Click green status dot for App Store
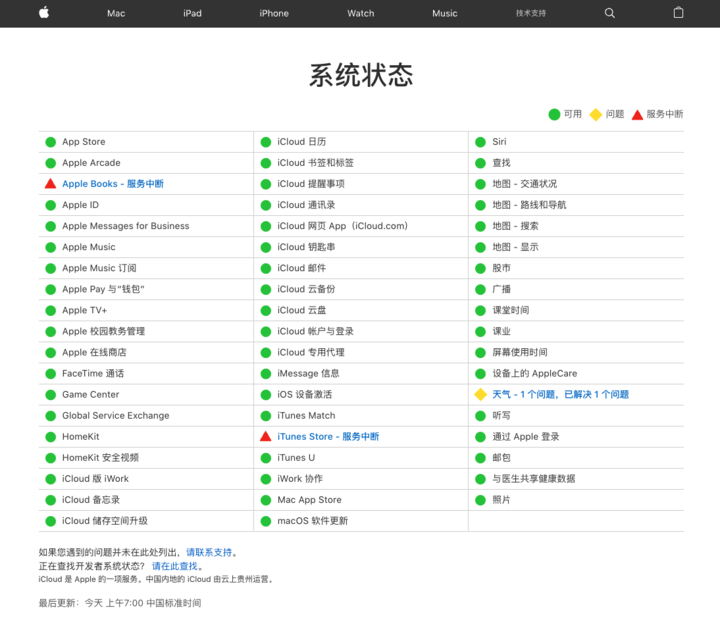 [x=51, y=142]
